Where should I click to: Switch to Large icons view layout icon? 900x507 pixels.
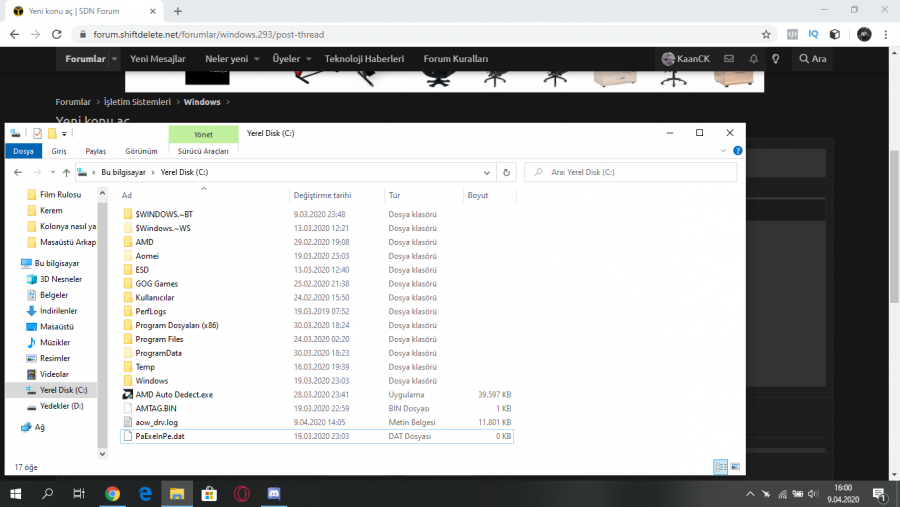point(735,466)
